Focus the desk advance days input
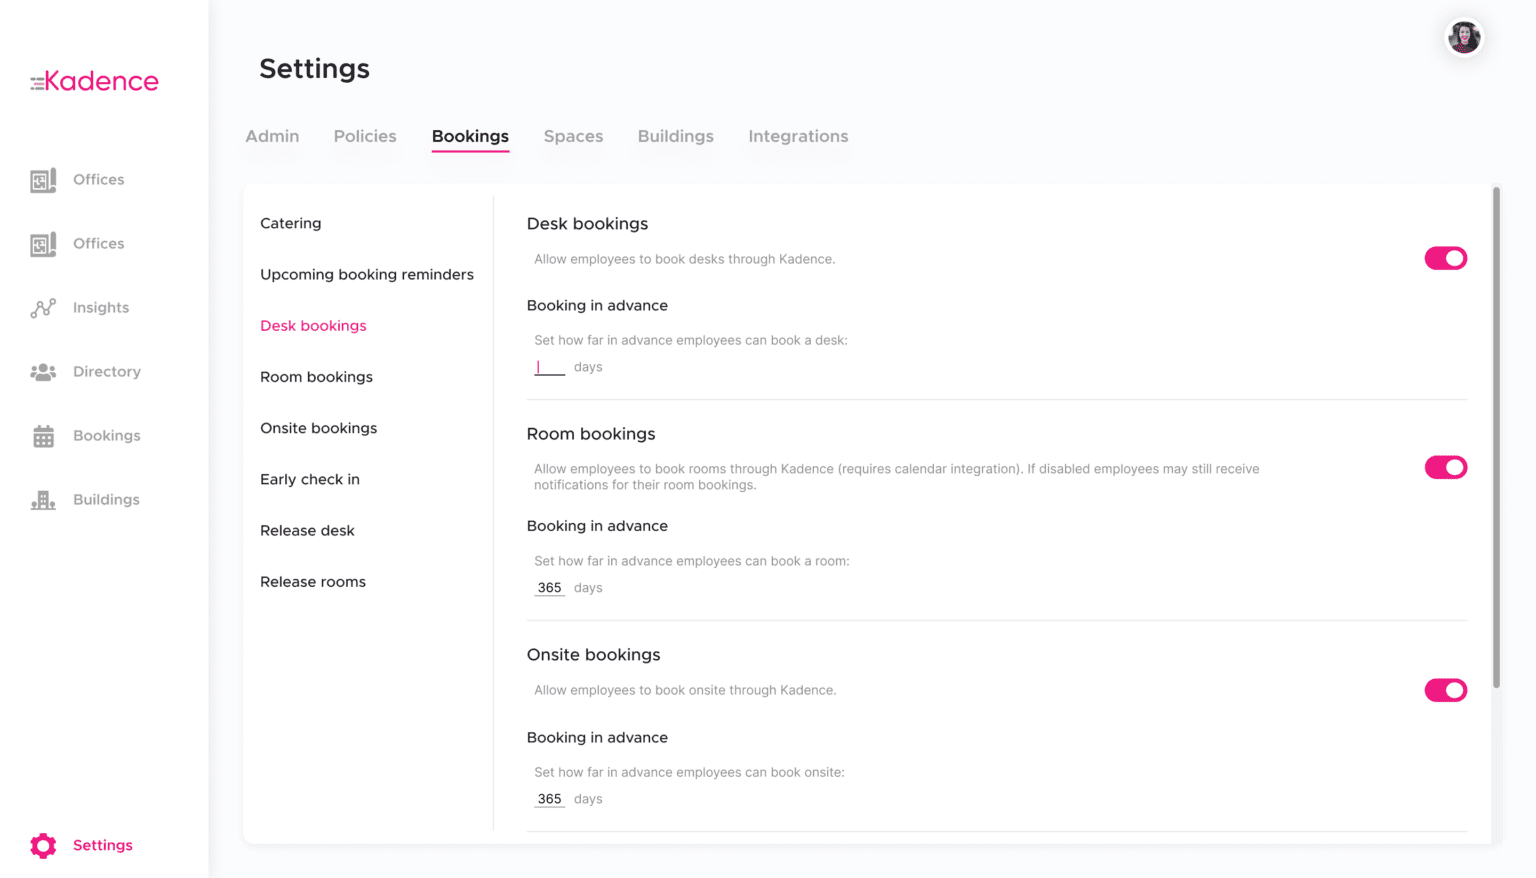The image size is (1536, 878). coord(549,367)
